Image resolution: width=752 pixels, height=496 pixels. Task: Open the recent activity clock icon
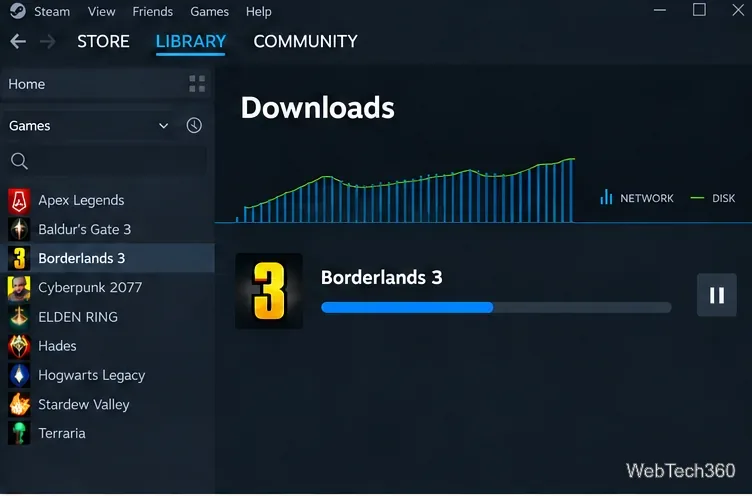194,126
